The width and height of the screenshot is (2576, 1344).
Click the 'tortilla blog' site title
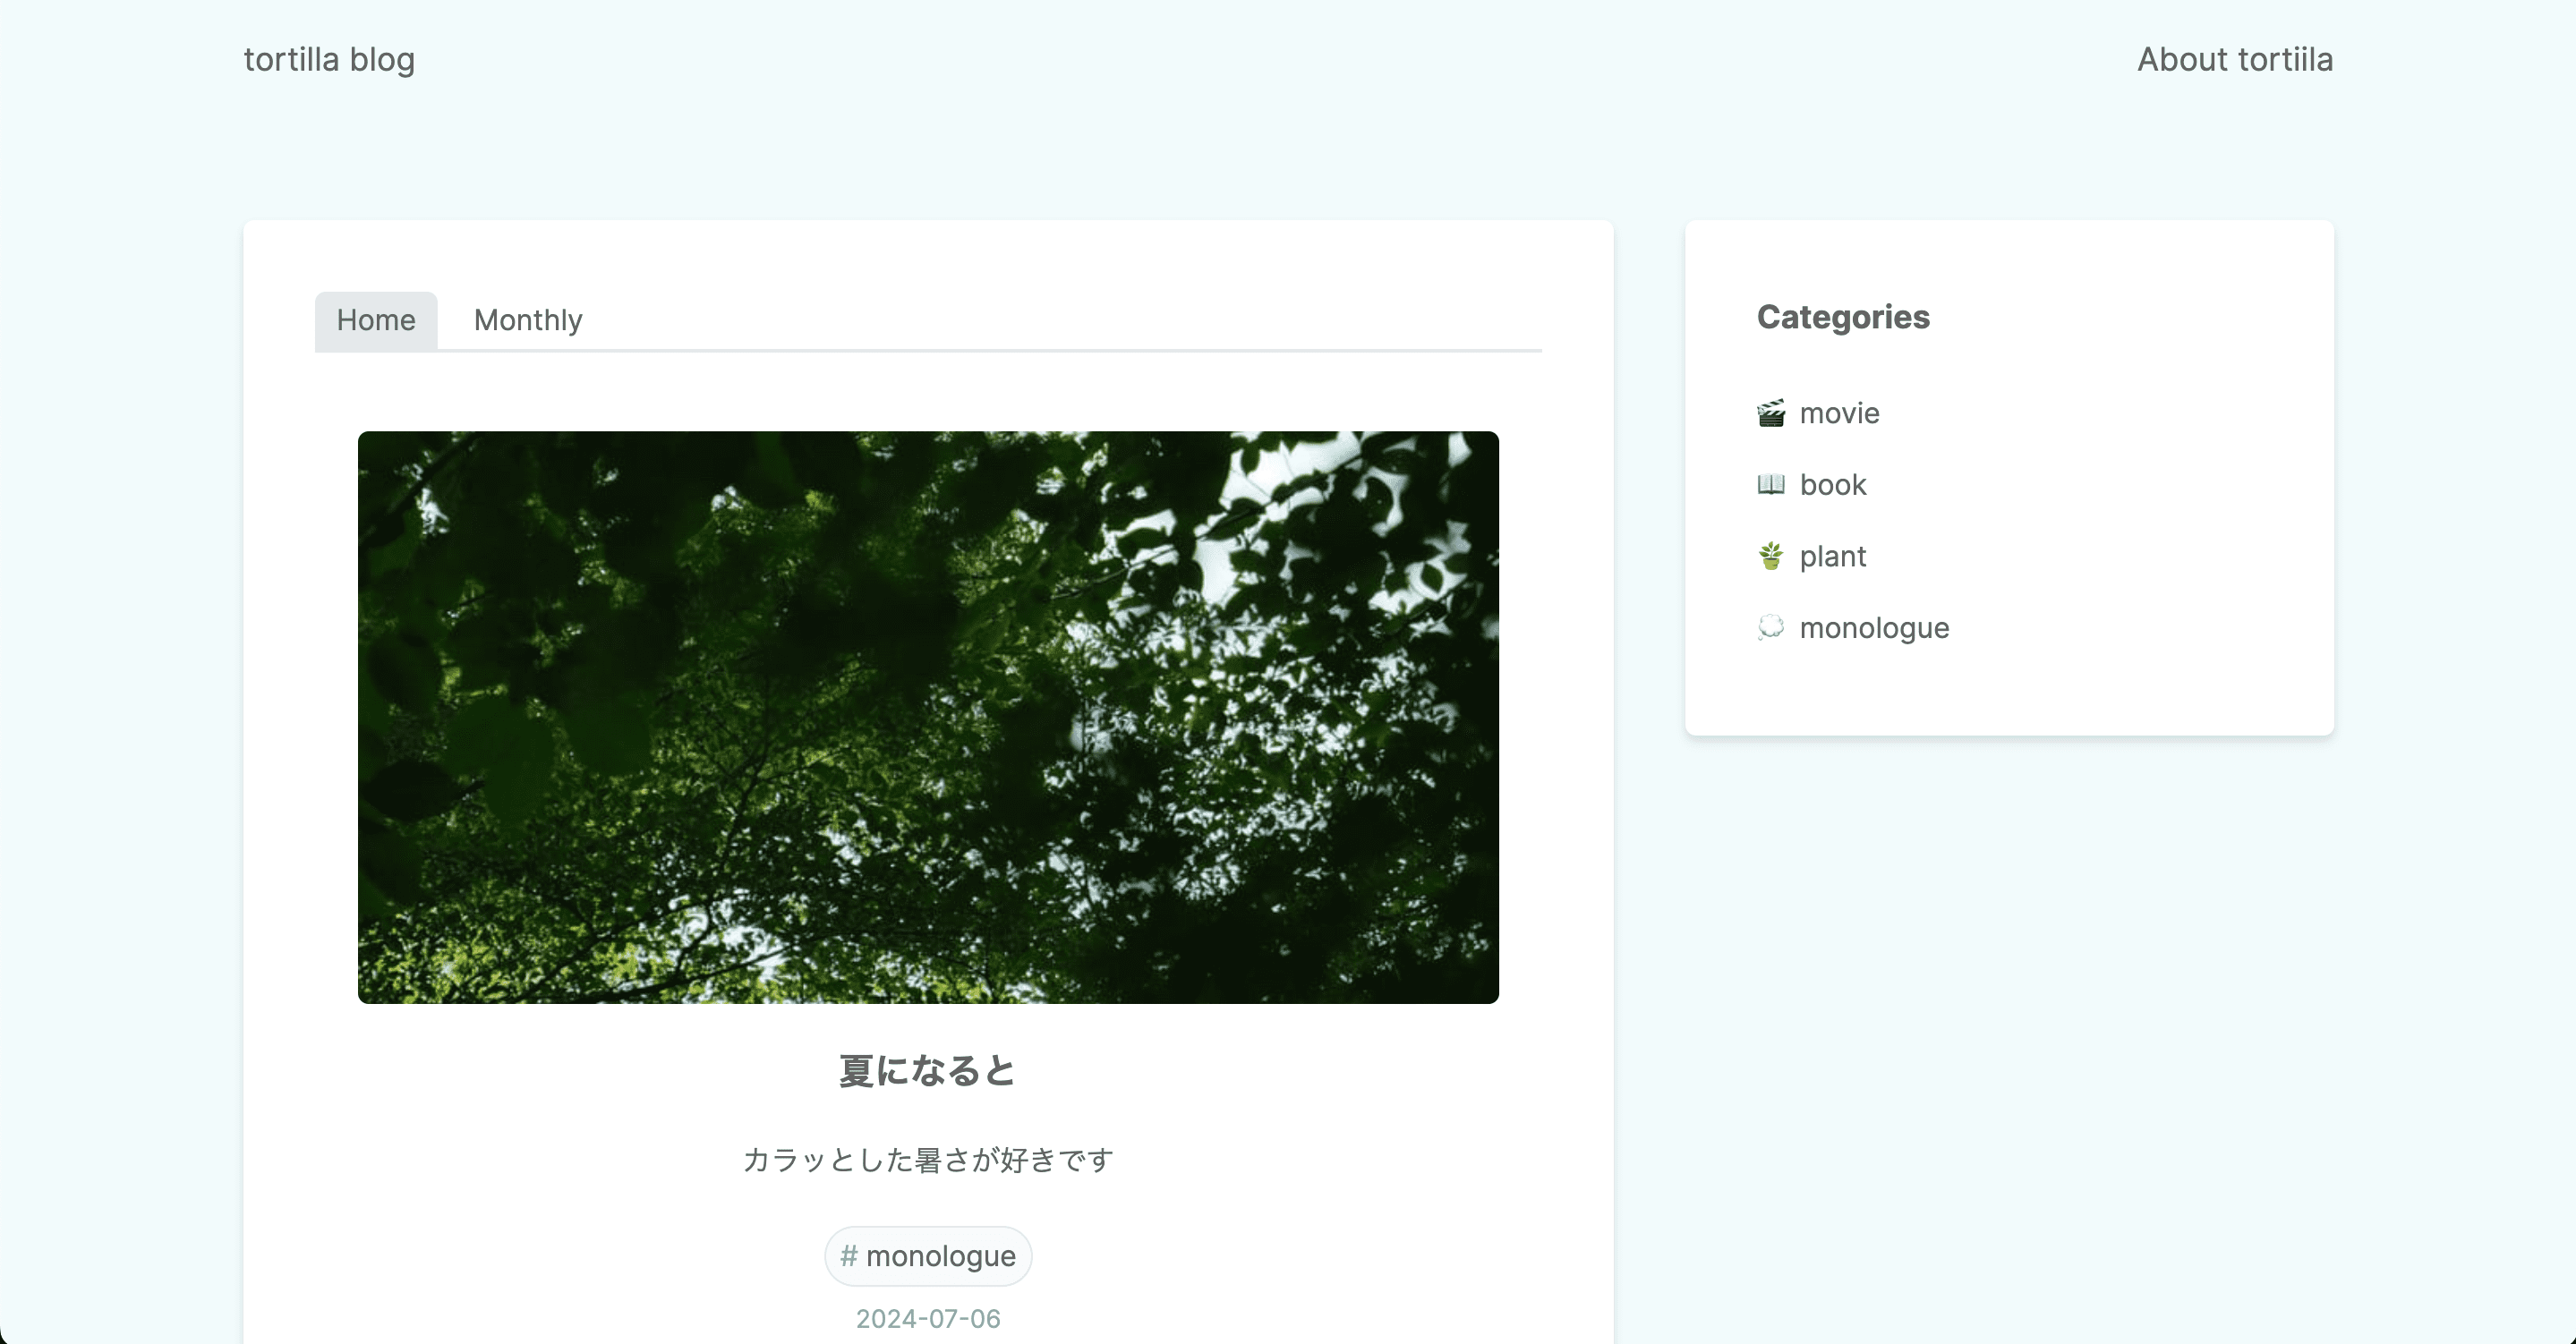click(329, 60)
